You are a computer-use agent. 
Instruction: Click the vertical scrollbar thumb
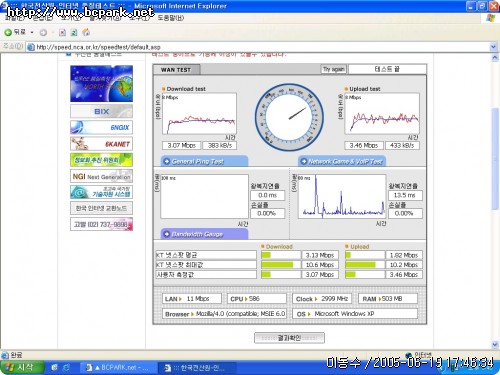[495, 159]
